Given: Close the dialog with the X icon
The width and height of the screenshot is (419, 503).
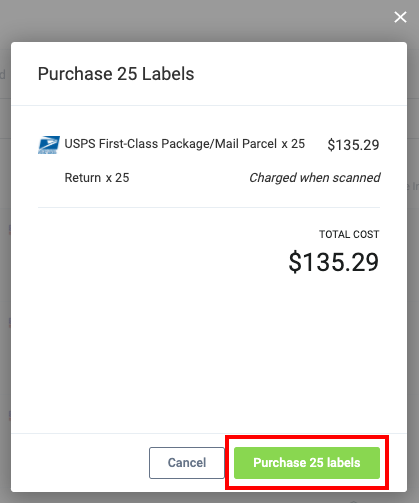Looking at the screenshot, I should (x=400, y=17).
